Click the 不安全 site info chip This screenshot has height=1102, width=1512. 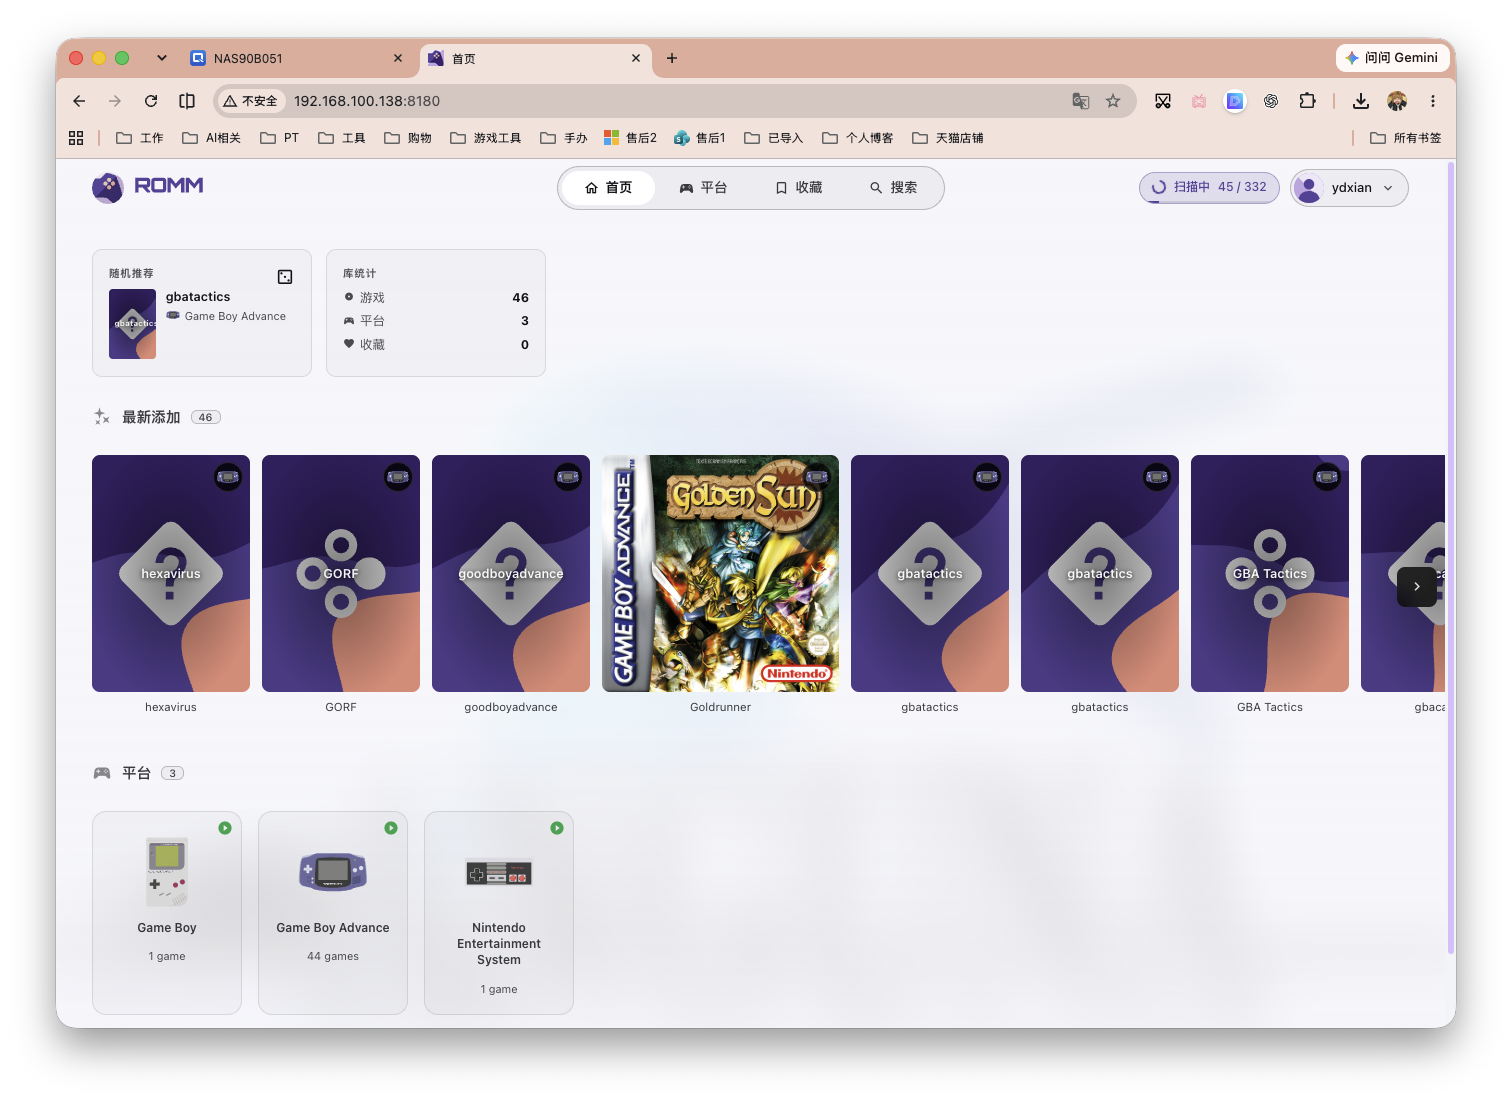pos(251,101)
